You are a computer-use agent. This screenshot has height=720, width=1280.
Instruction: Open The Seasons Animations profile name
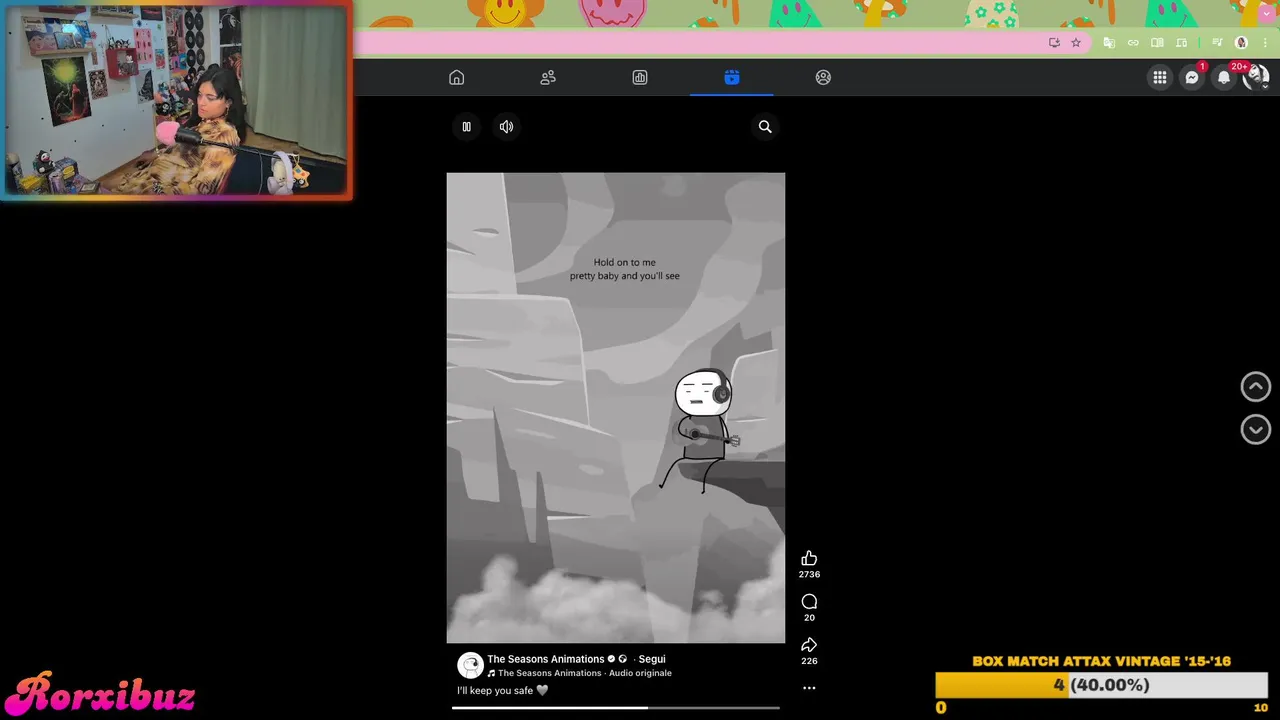tap(546, 659)
